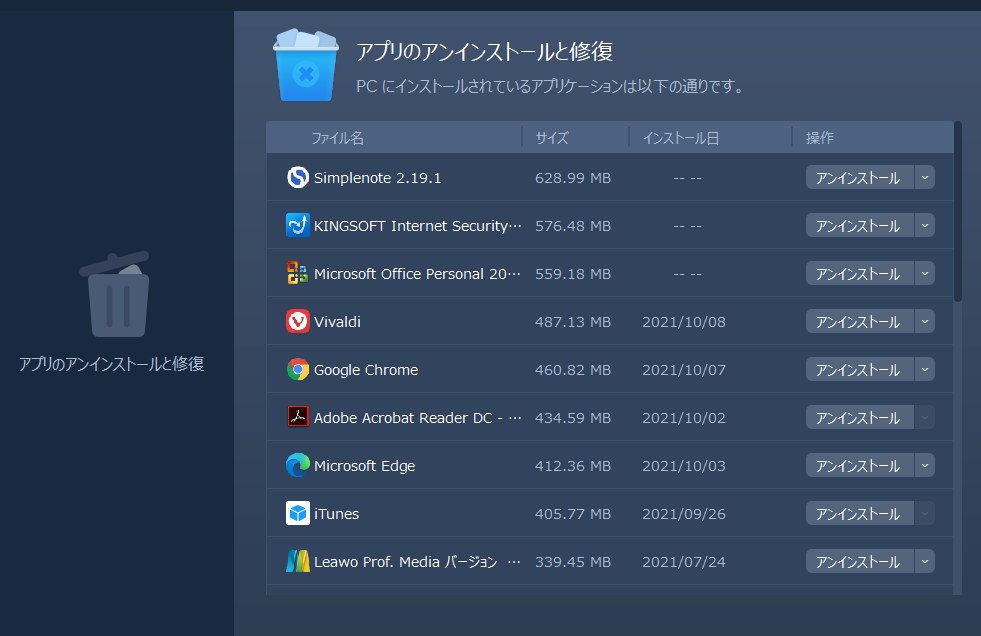Click the 2021/10/07 install date
The image size is (981, 636).
point(684,370)
